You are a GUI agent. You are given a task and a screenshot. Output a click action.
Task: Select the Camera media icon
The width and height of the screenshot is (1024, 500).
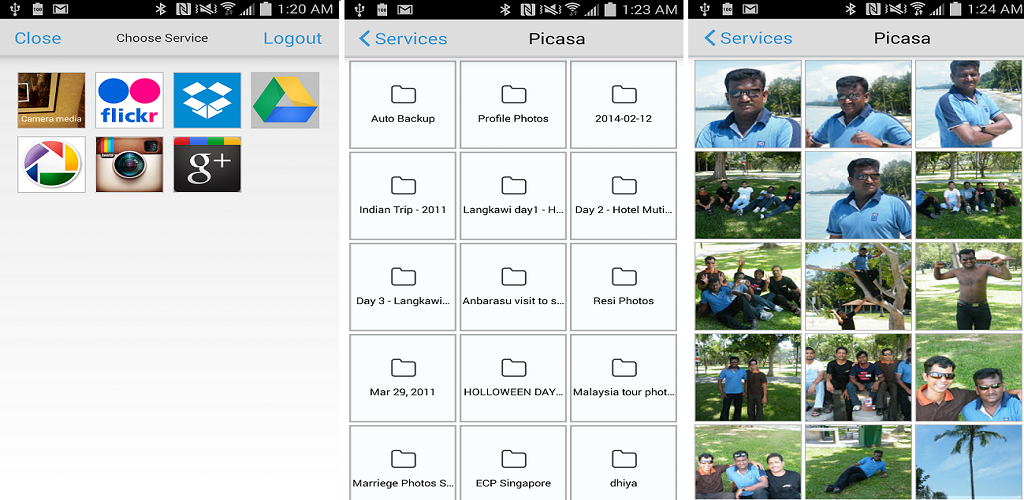[x=52, y=100]
